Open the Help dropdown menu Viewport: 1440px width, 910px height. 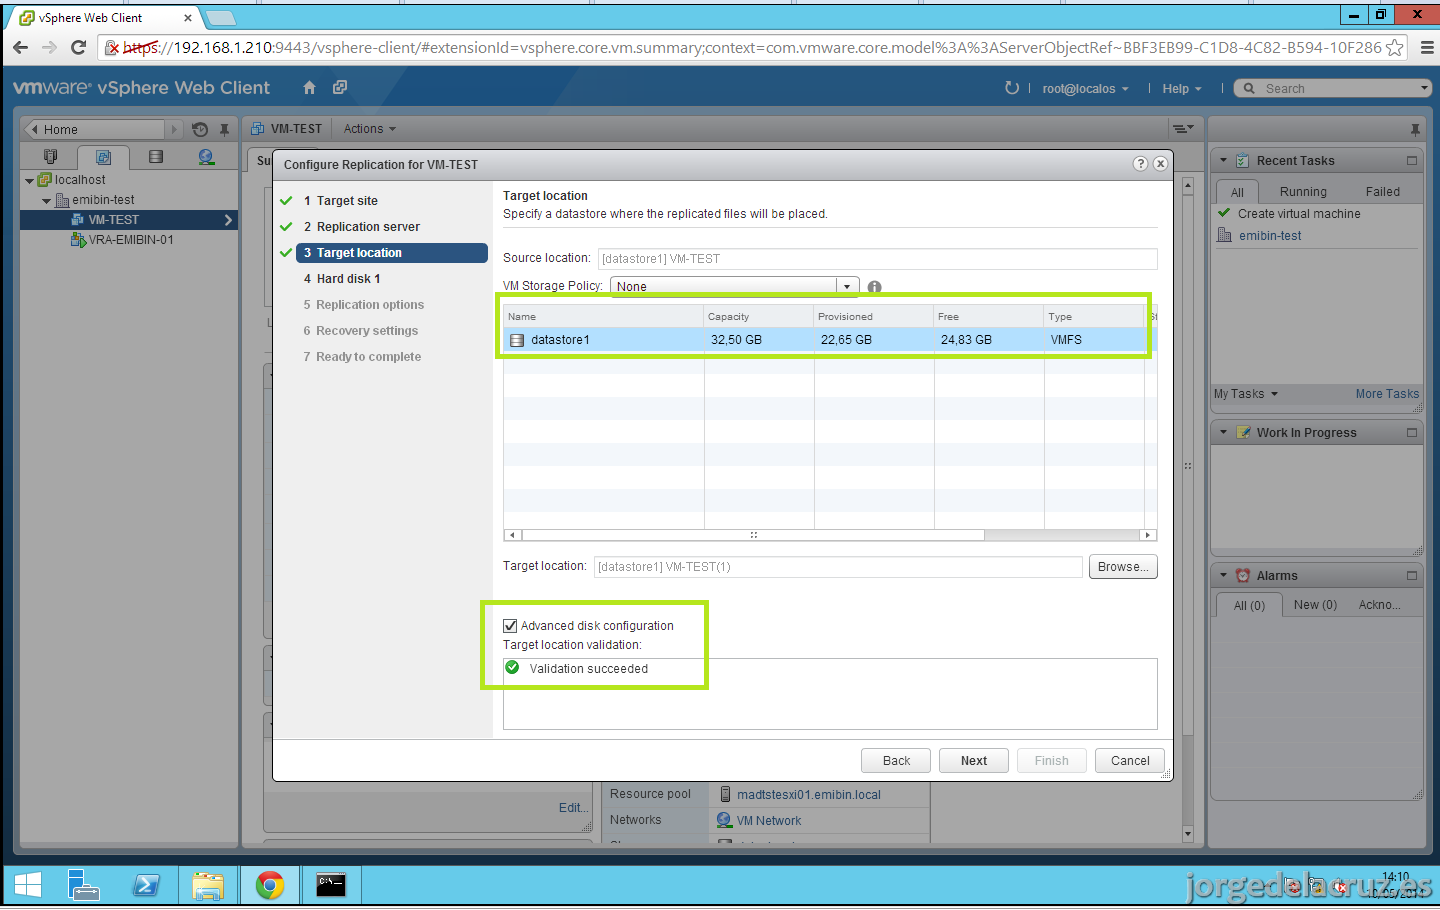pos(1182,88)
